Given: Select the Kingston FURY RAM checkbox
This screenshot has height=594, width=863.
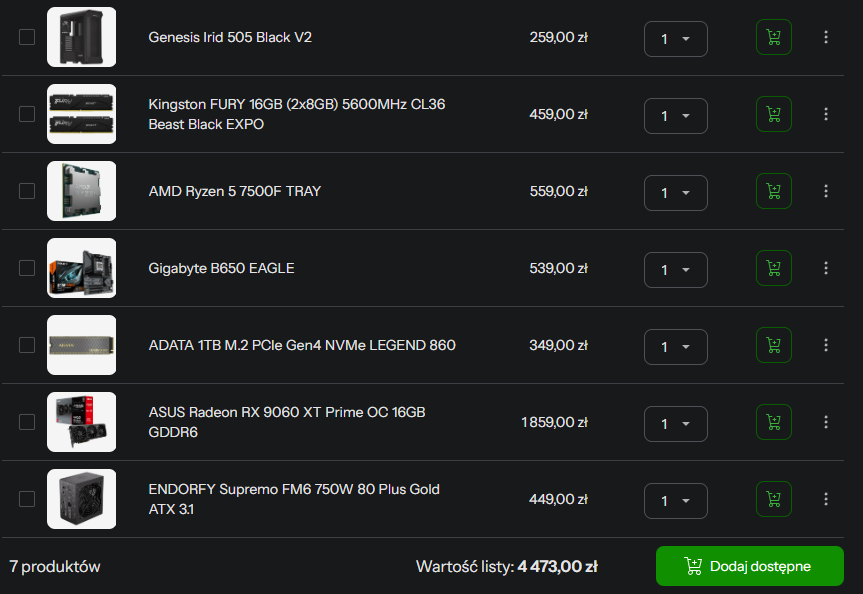Looking at the screenshot, I should [x=26, y=114].
